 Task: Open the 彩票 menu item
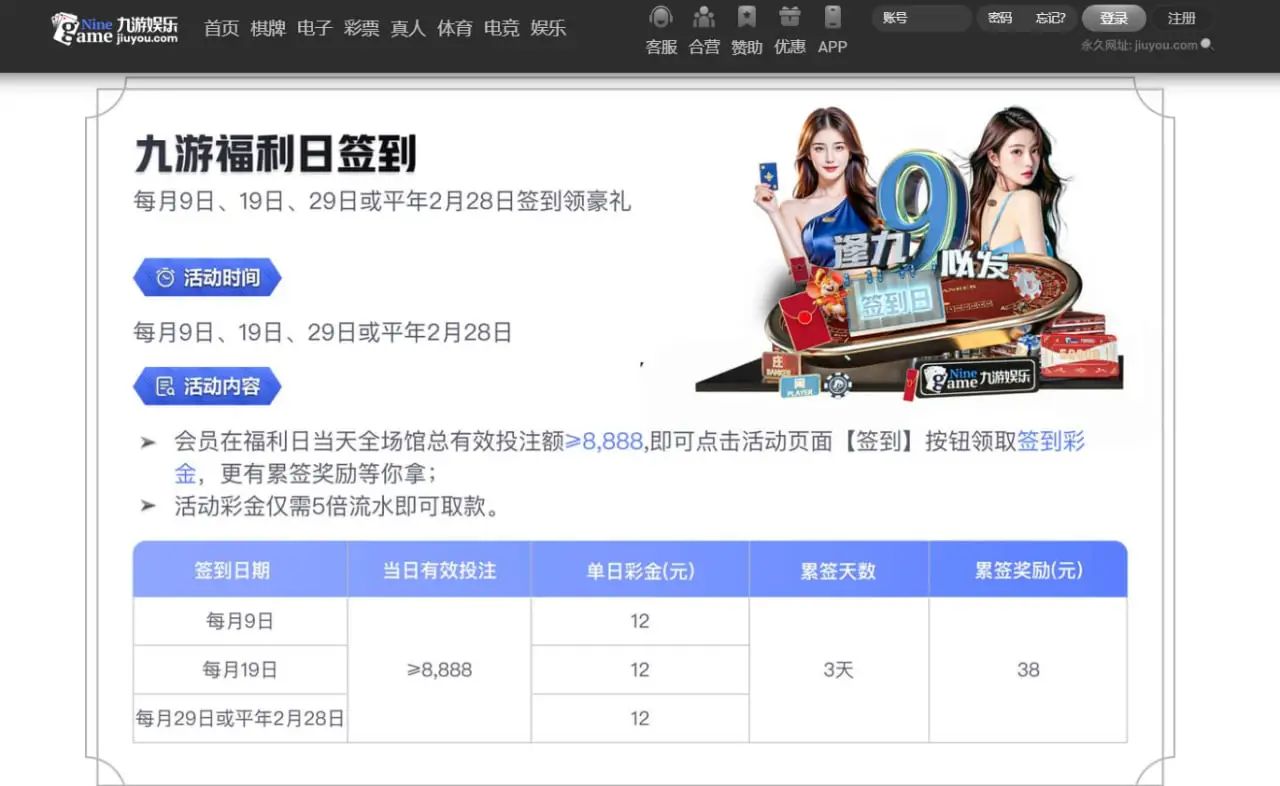(361, 28)
